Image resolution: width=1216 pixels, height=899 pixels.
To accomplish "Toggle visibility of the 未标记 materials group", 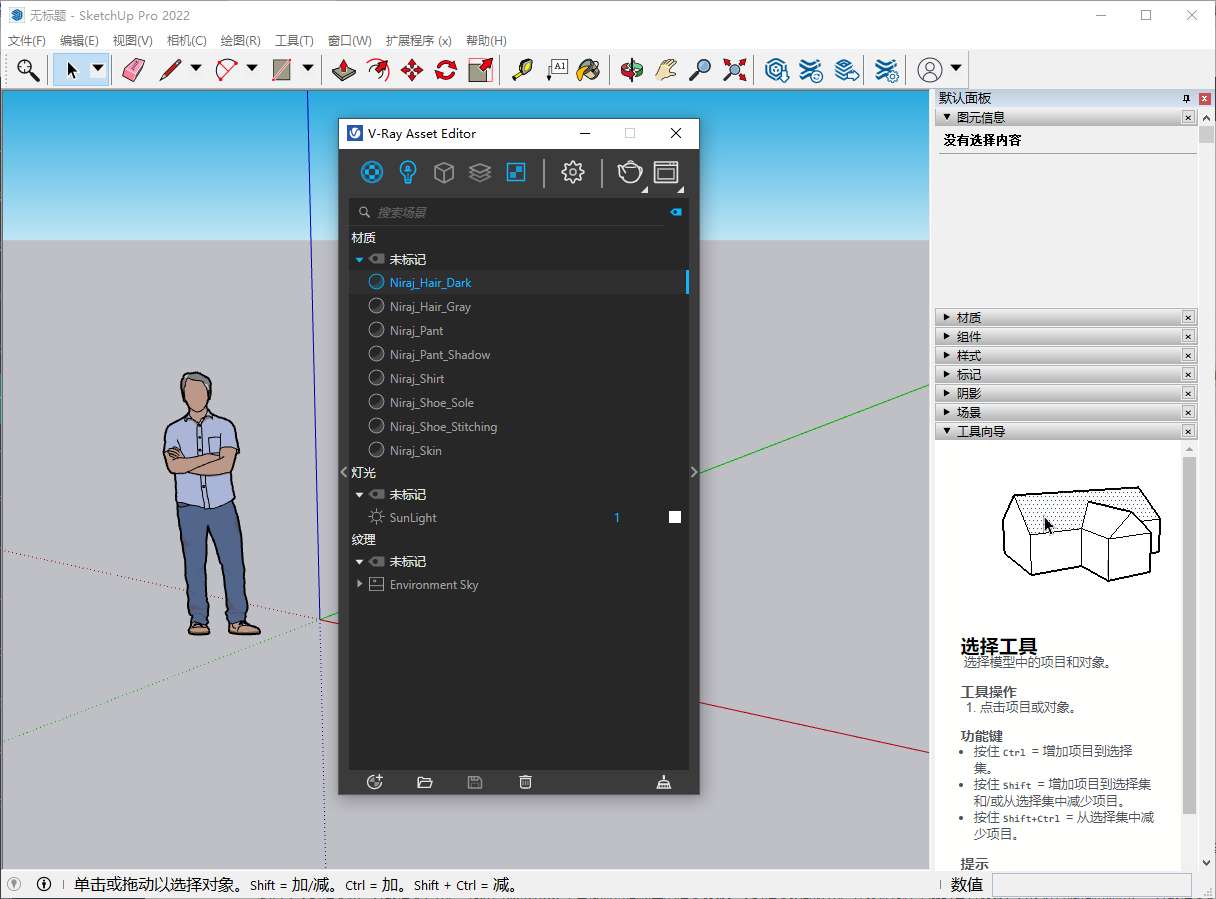I will [377, 259].
